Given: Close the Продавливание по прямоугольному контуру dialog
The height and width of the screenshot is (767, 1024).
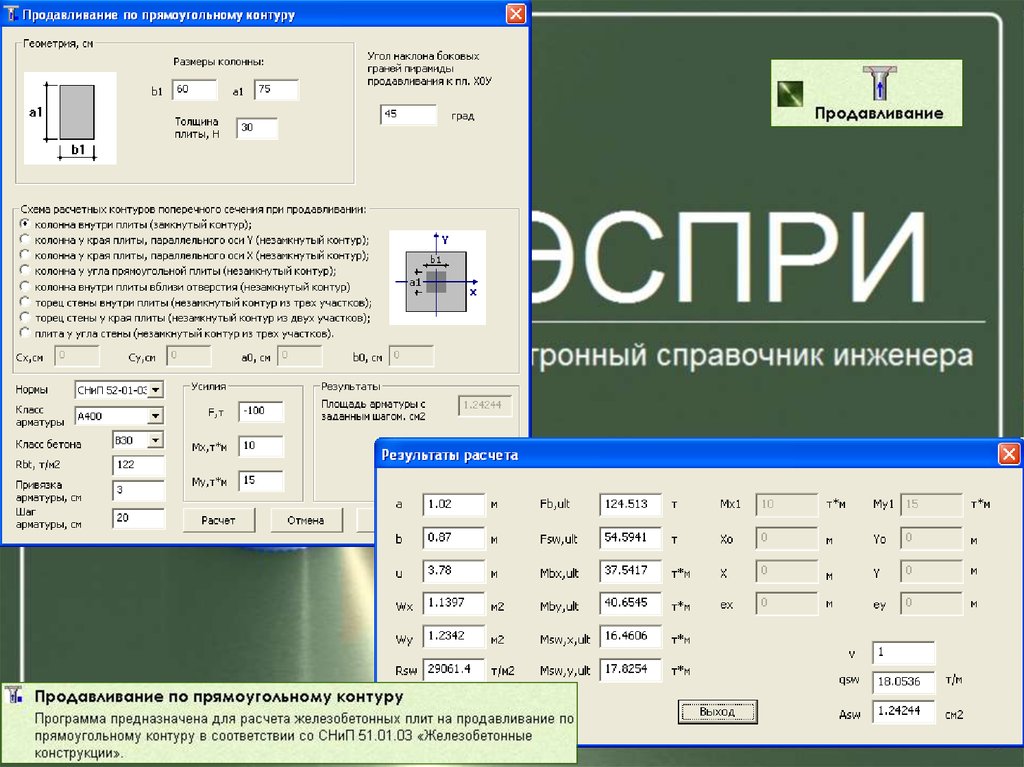Looking at the screenshot, I should click(x=516, y=14).
